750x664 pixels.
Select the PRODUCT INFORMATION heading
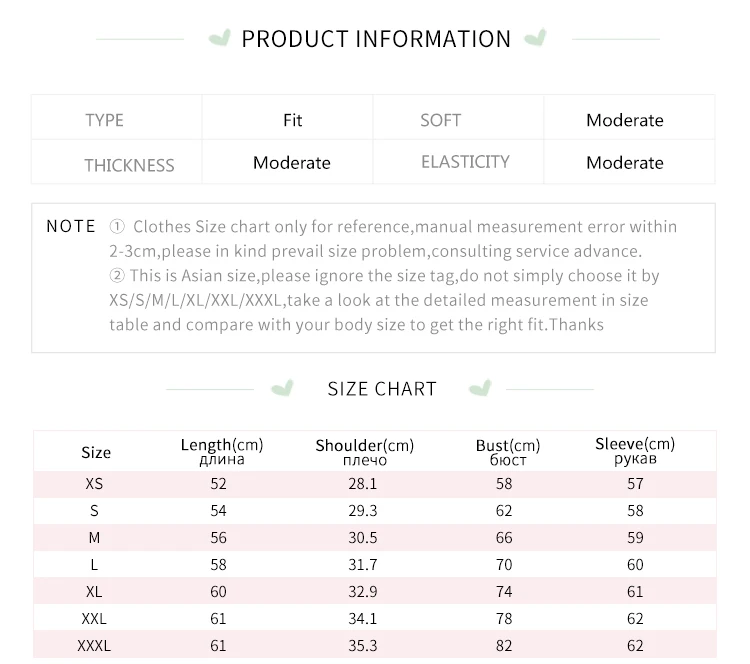pyautogui.click(x=376, y=39)
